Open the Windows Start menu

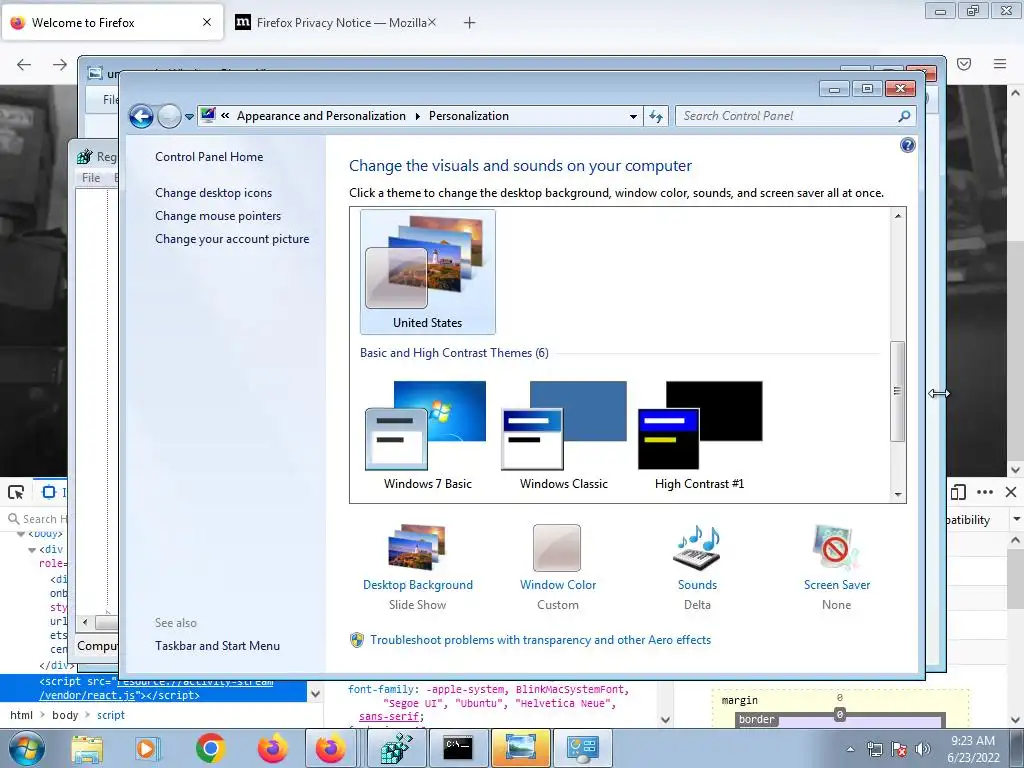point(27,748)
